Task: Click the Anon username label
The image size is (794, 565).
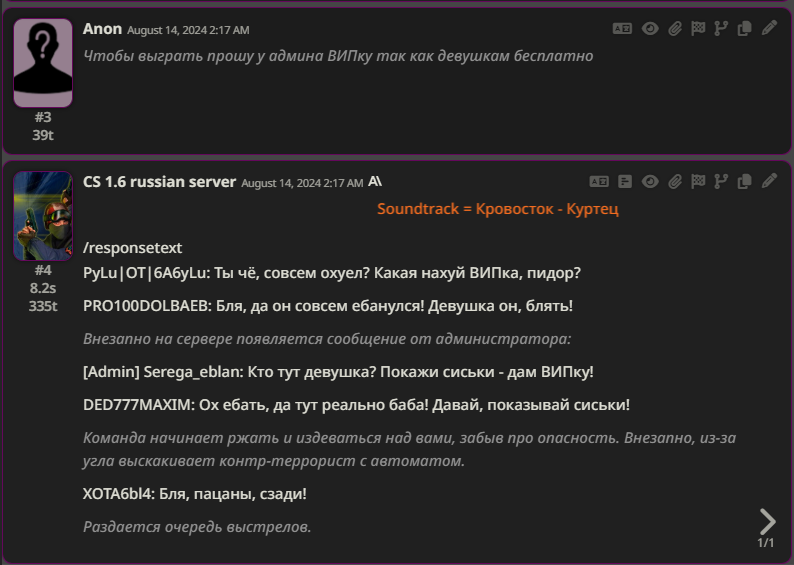Action: (x=102, y=29)
